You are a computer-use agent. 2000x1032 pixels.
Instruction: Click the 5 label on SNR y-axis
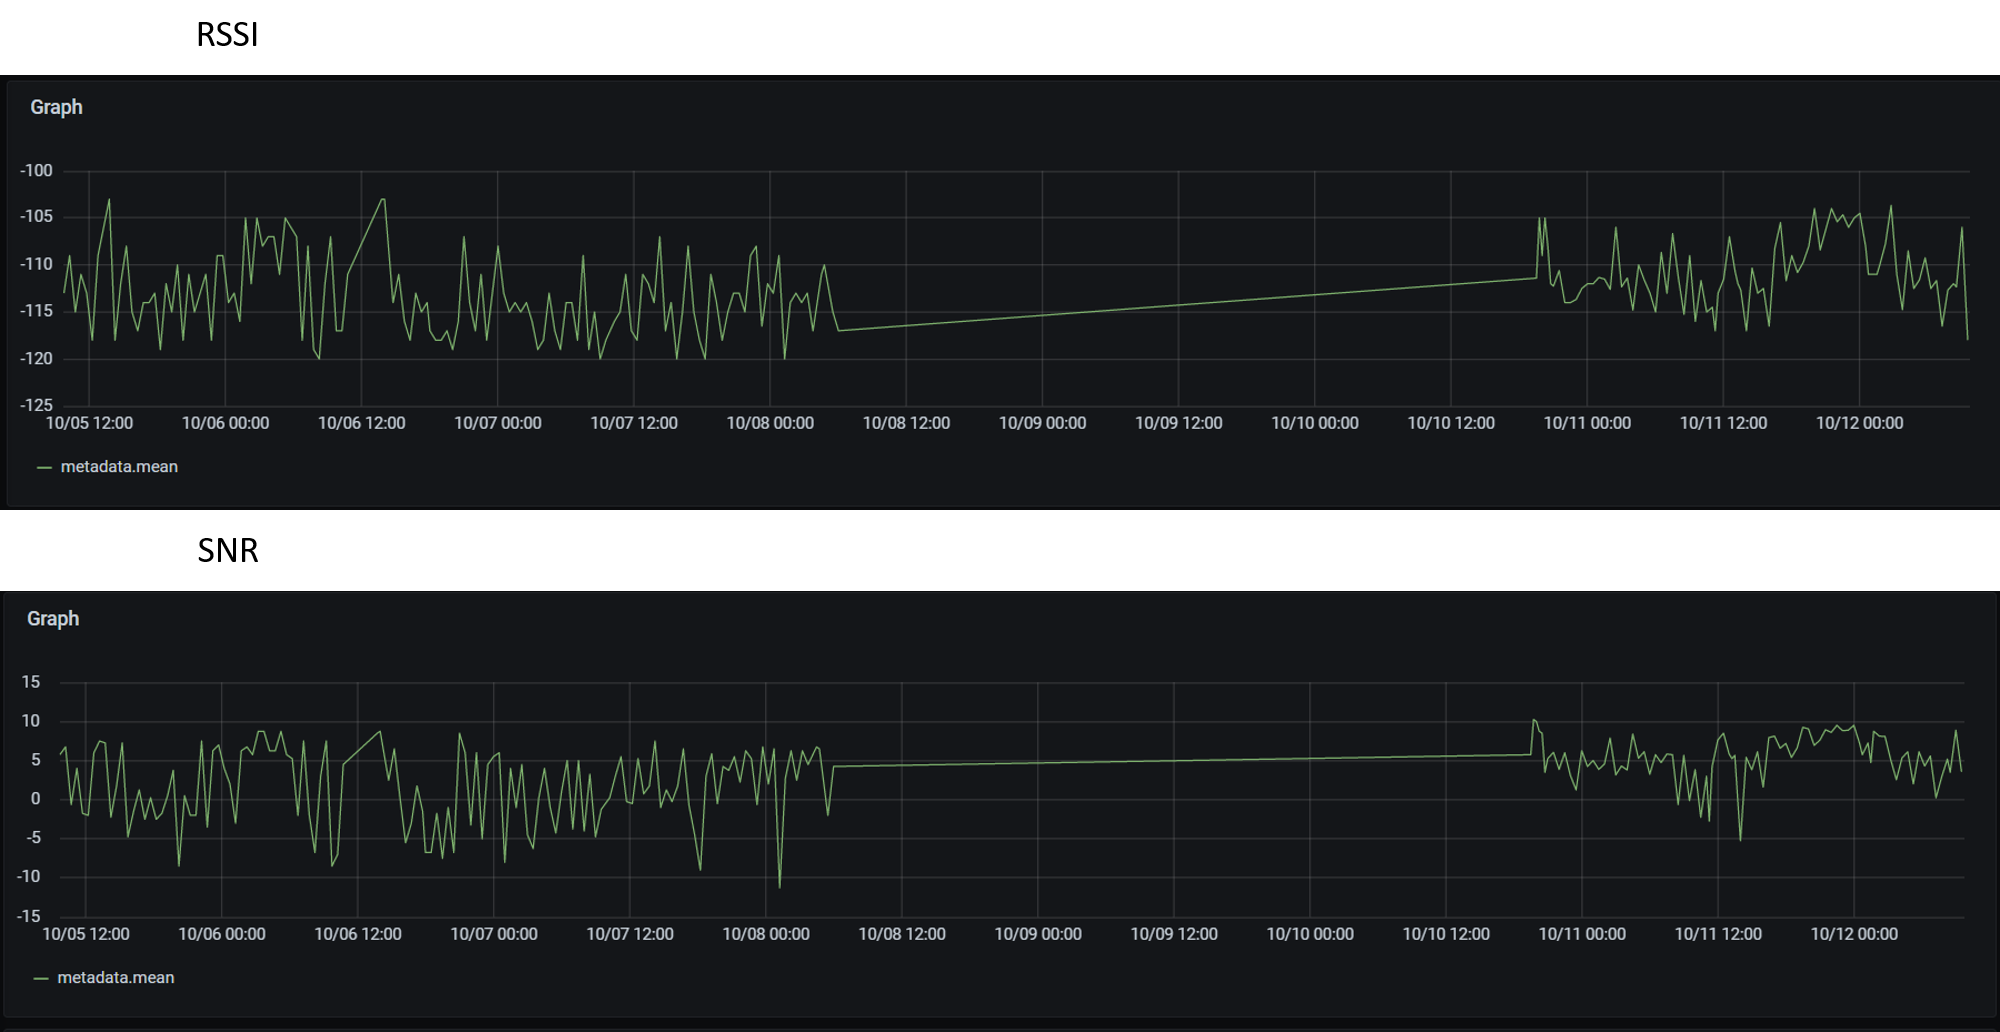[35, 760]
